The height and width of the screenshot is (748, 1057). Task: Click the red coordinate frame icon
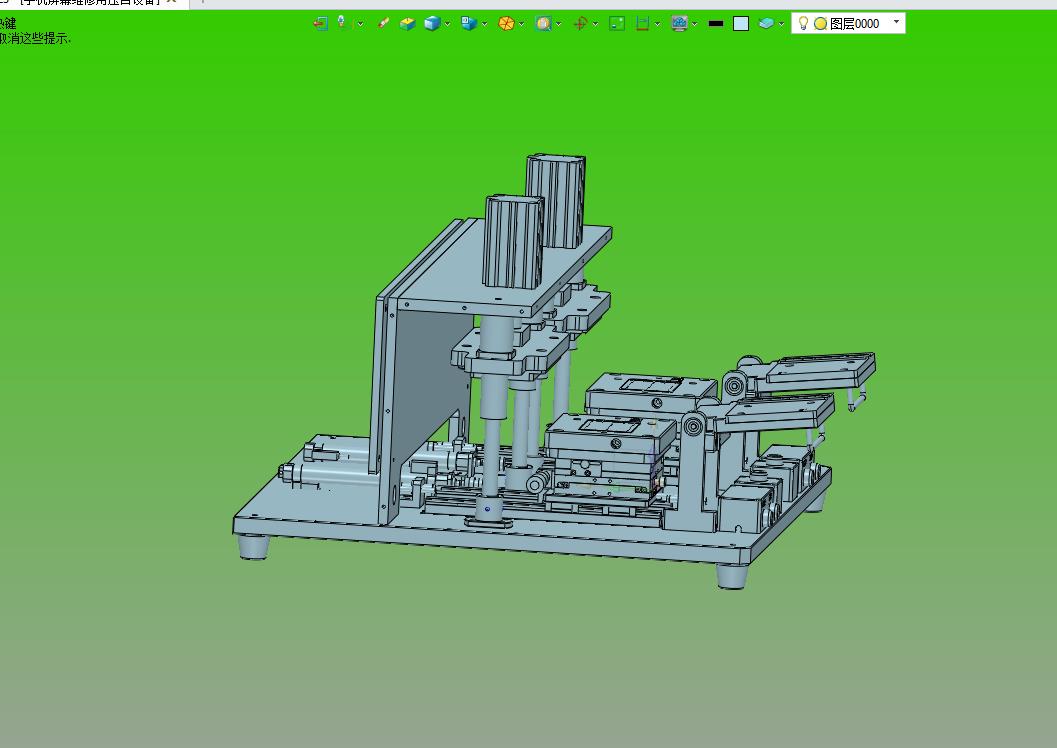580,24
